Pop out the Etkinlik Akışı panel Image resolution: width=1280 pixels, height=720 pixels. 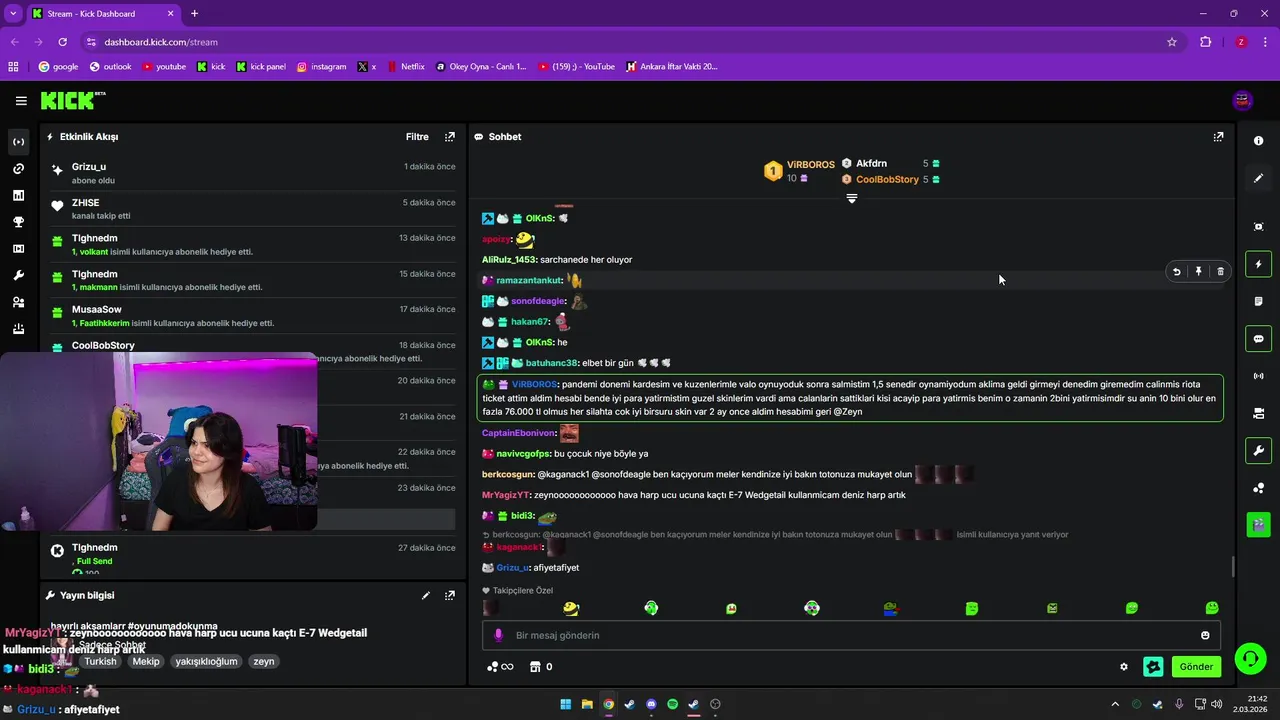click(x=450, y=137)
